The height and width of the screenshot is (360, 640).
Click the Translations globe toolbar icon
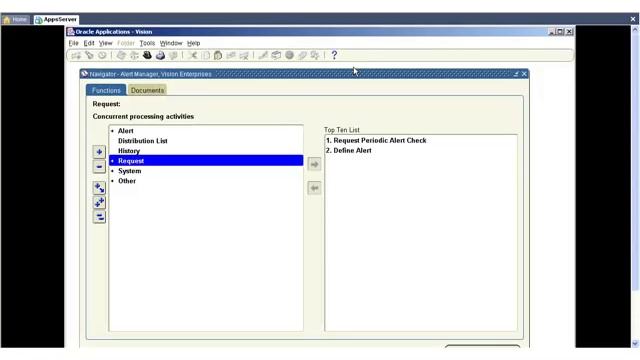289,56
